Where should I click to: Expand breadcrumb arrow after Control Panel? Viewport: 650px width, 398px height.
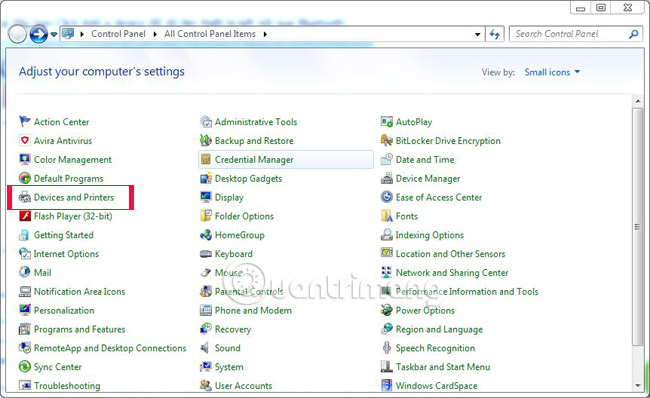point(155,34)
